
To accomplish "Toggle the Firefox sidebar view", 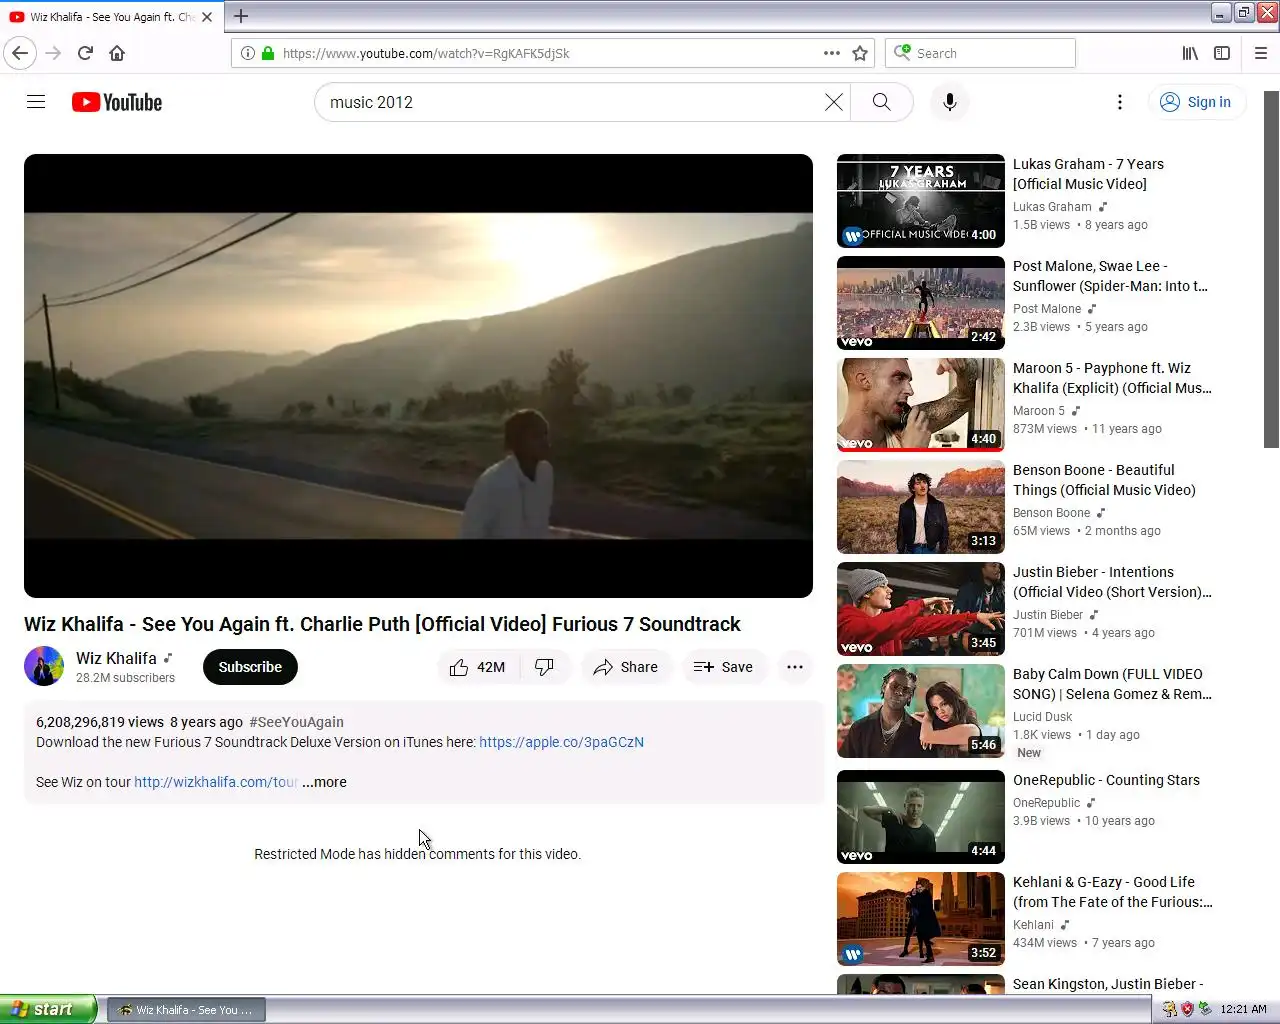I will point(1222,53).
